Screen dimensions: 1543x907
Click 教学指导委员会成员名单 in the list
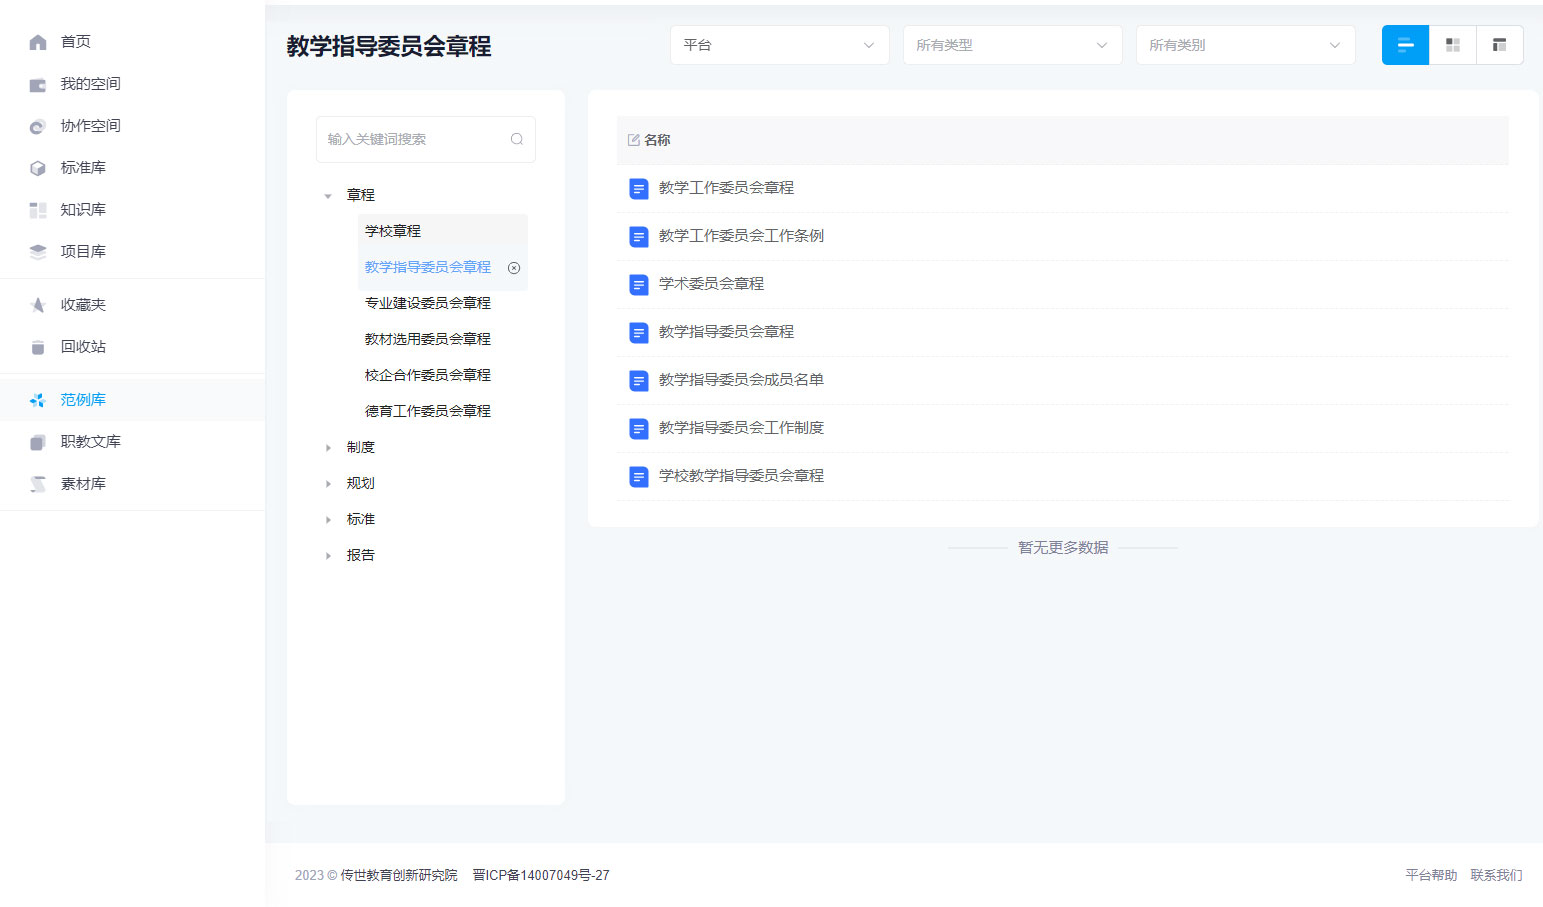click(x=741, y=380)
